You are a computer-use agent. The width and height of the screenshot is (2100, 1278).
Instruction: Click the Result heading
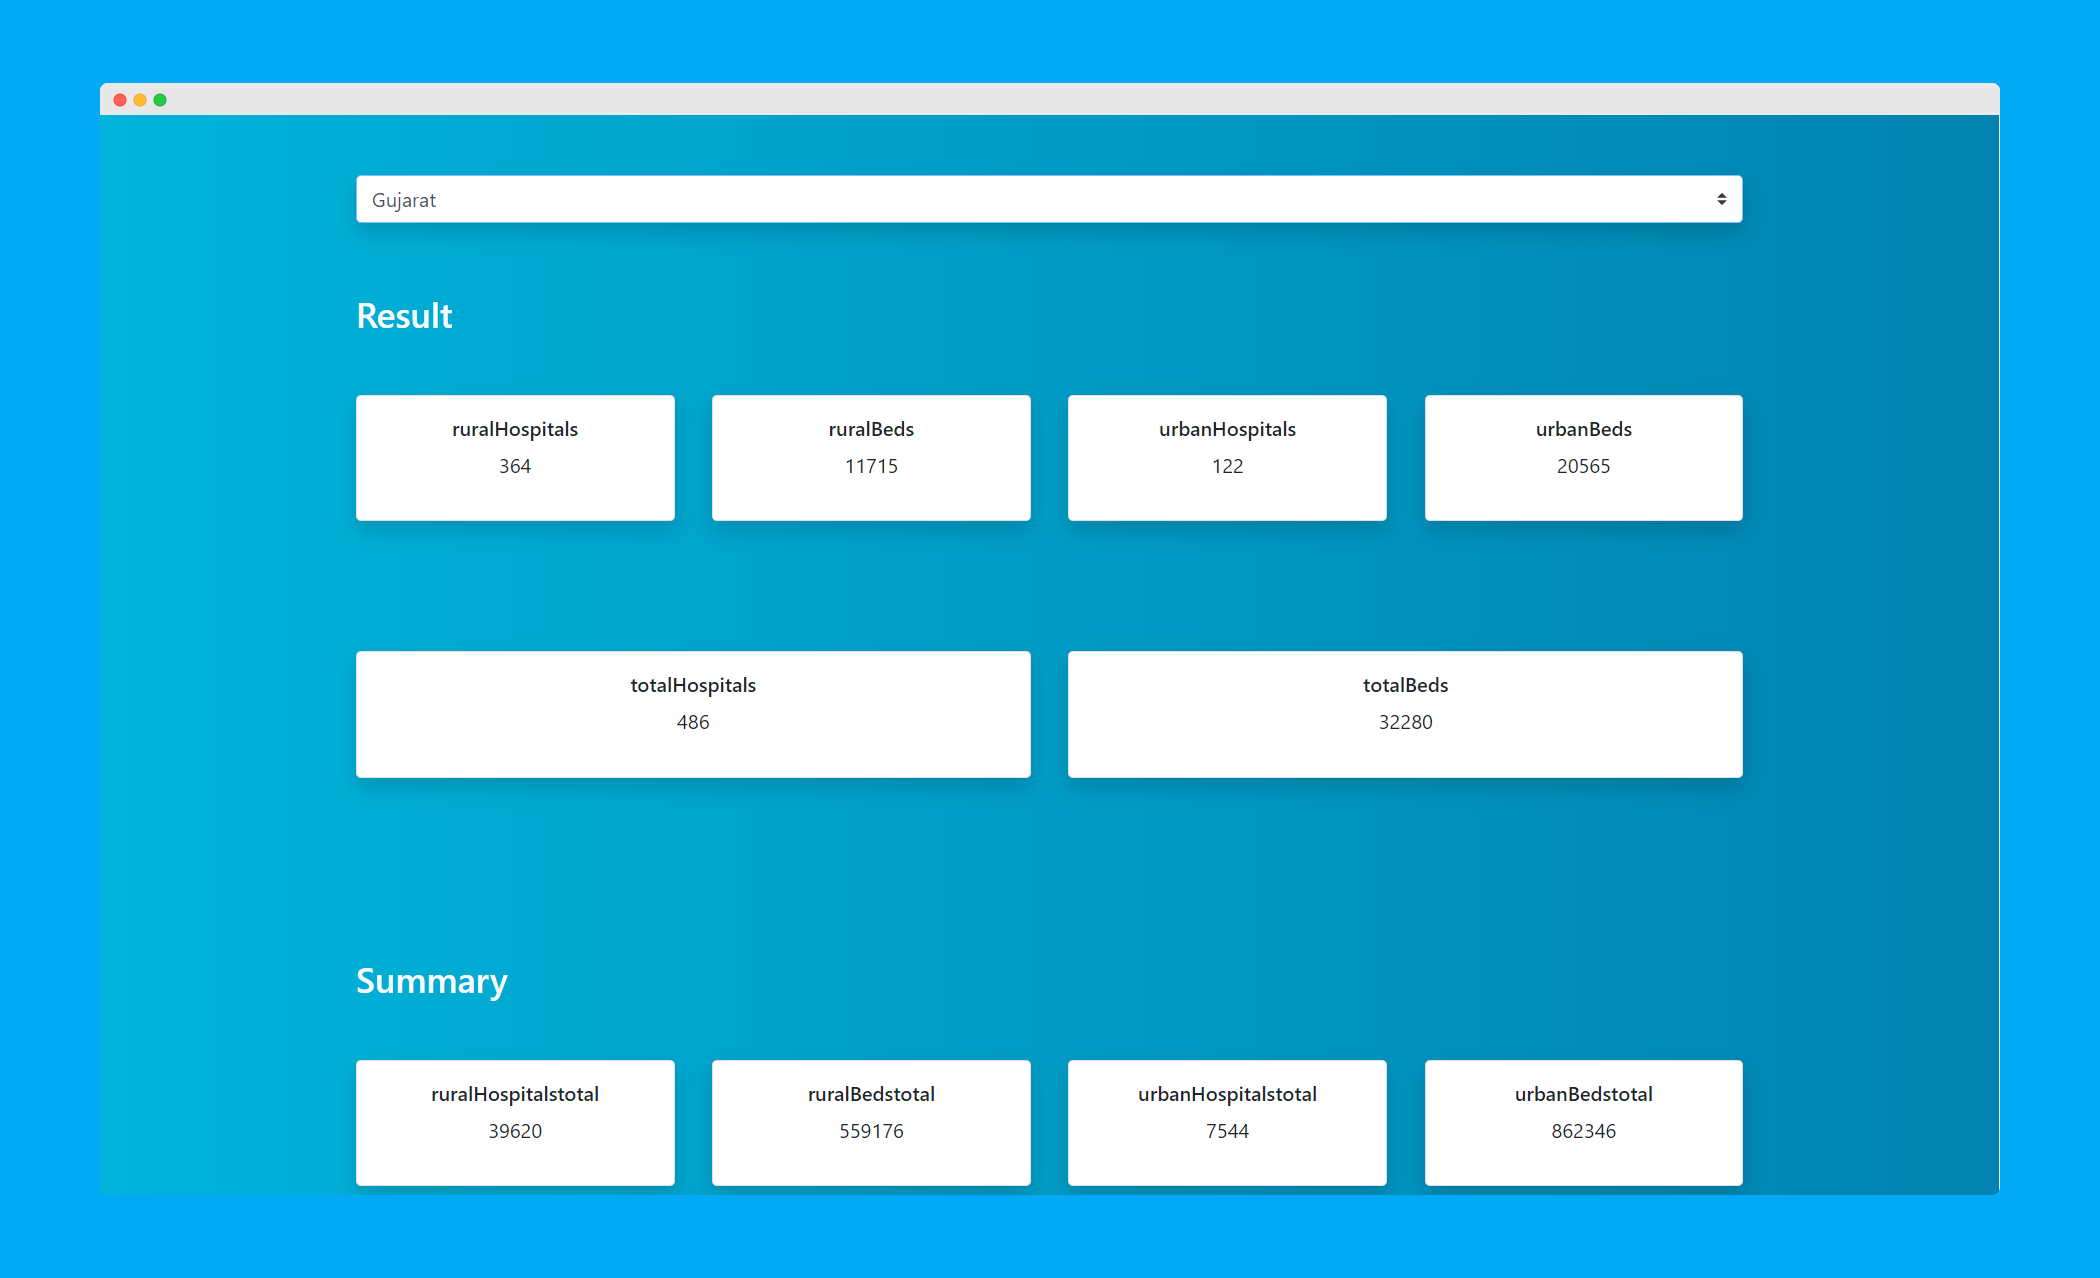pos(404,316)
